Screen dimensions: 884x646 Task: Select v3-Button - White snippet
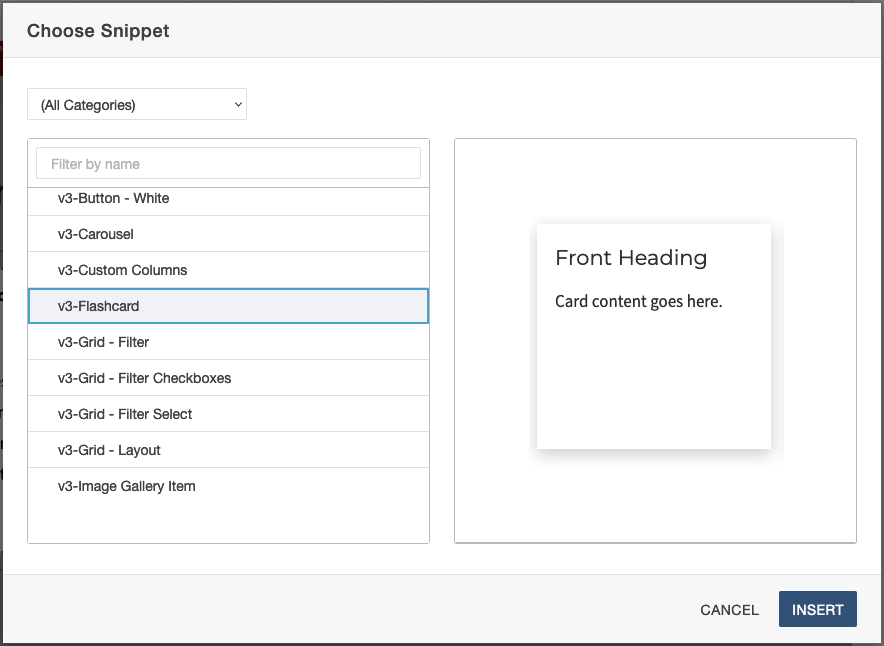pos(228,199)
